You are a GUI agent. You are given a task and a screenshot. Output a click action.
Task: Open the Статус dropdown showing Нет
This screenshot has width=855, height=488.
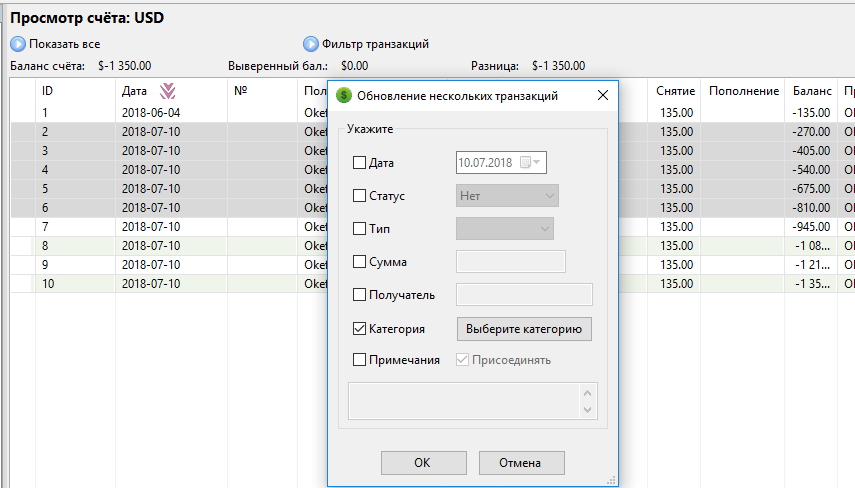(x=506, y=196)
